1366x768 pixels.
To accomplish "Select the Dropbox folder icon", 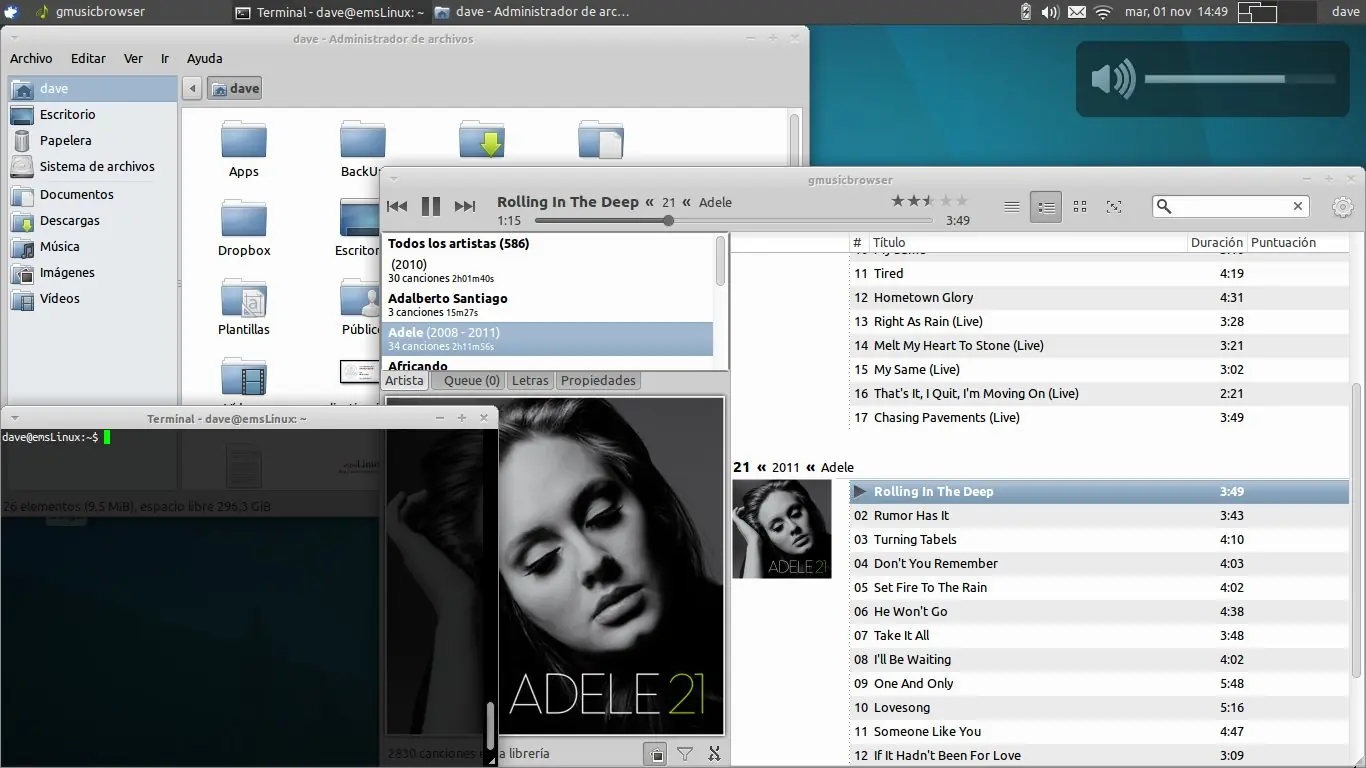I will coord(244,218).
